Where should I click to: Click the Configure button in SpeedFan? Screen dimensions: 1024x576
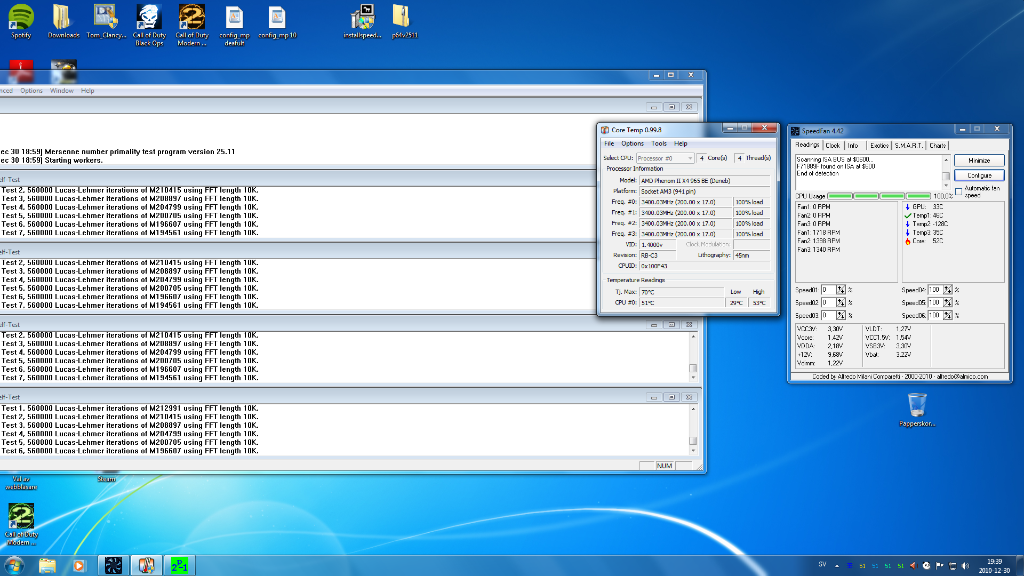click(x=979, y=175)
